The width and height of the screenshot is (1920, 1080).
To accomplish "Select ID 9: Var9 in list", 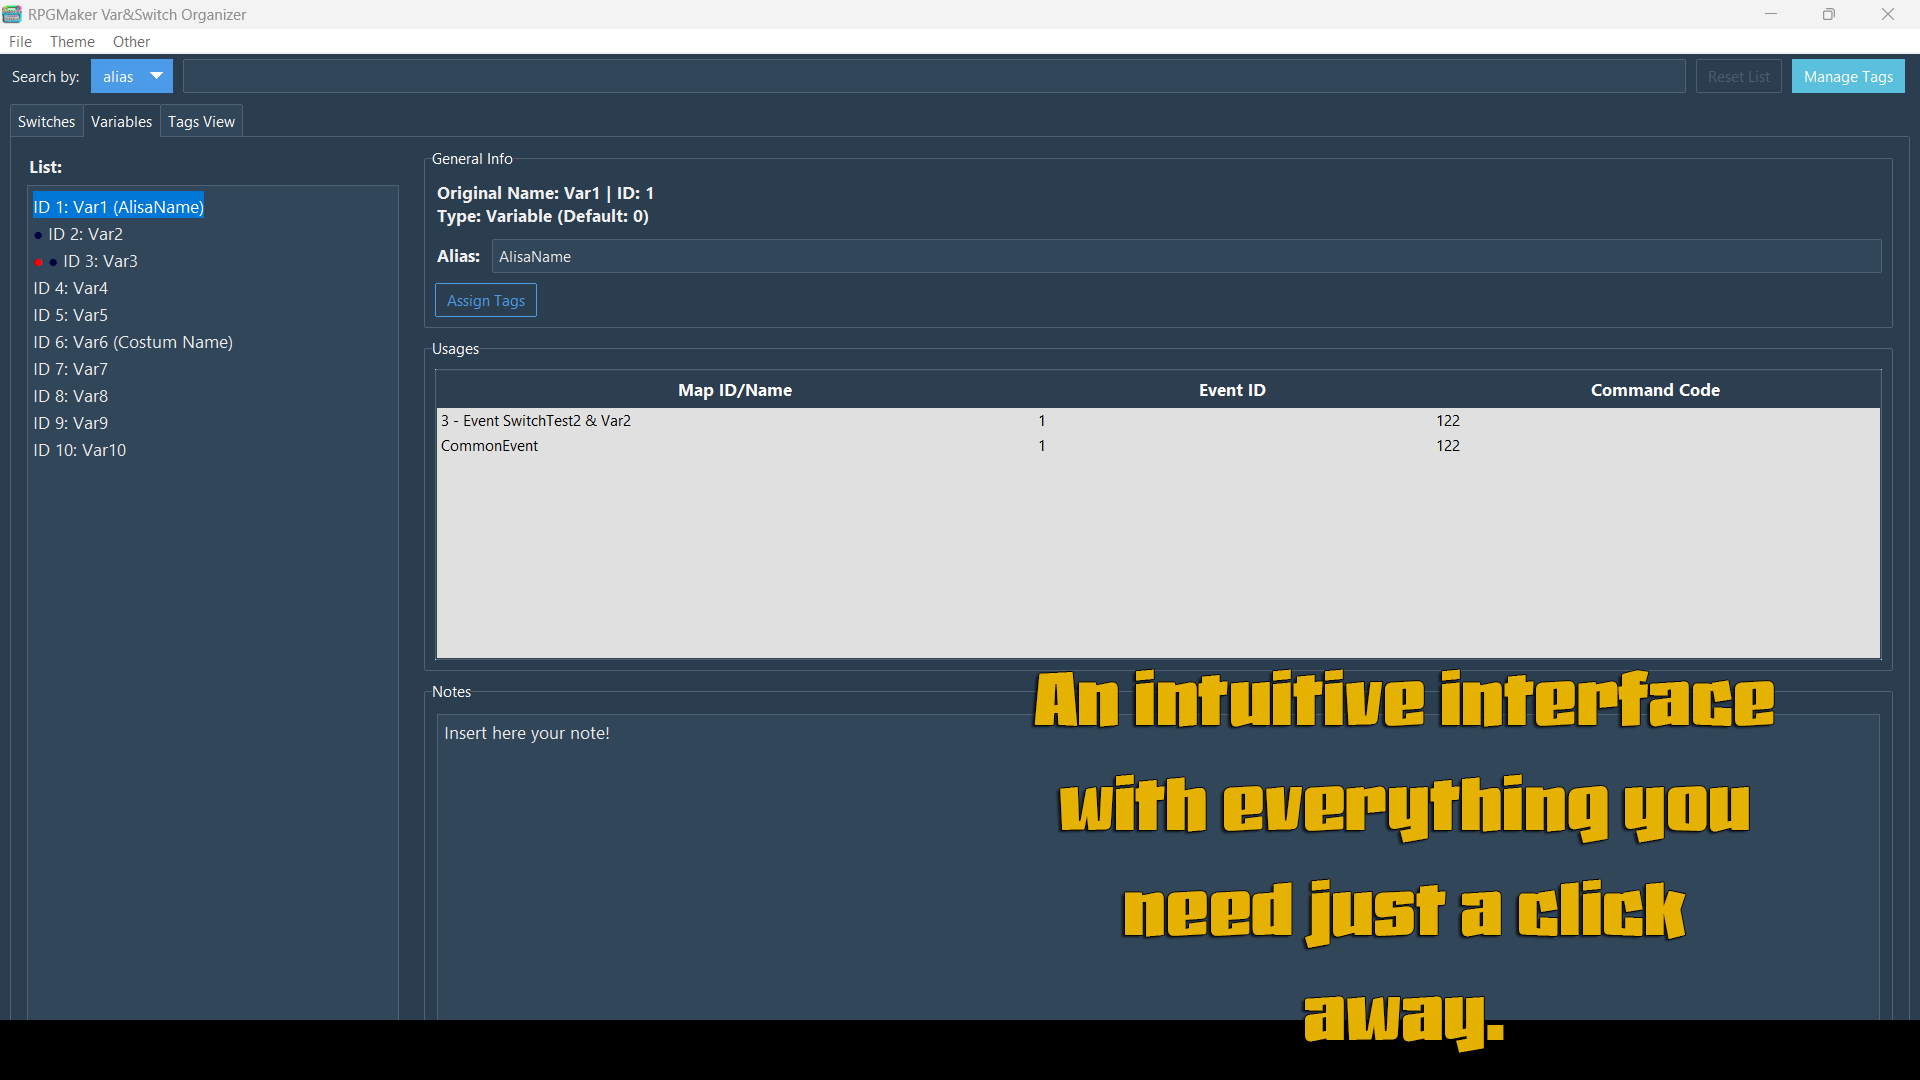I will 70,423.
